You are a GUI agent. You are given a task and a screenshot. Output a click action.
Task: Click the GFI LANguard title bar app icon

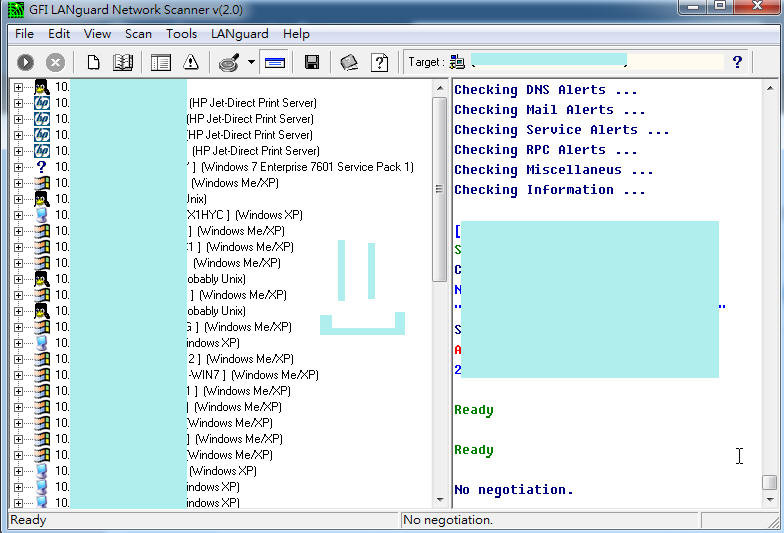tap(16, 10)
